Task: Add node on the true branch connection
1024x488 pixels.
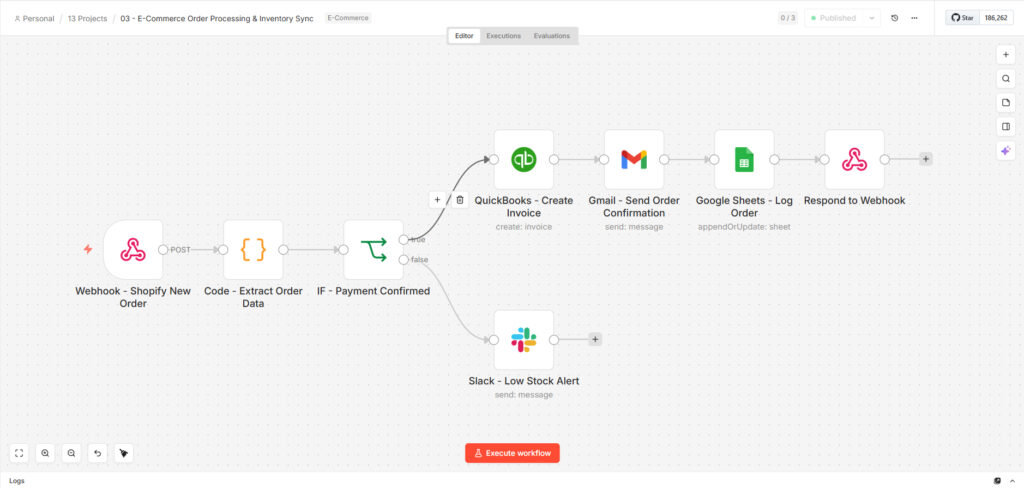Action: [x=438, y=200]
